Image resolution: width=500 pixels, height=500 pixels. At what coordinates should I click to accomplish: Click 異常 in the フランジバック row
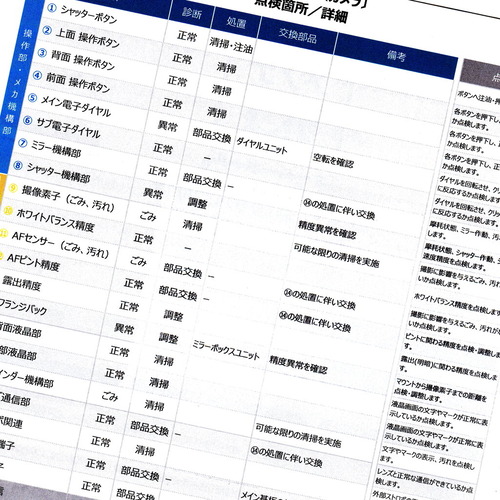(124, 328)
